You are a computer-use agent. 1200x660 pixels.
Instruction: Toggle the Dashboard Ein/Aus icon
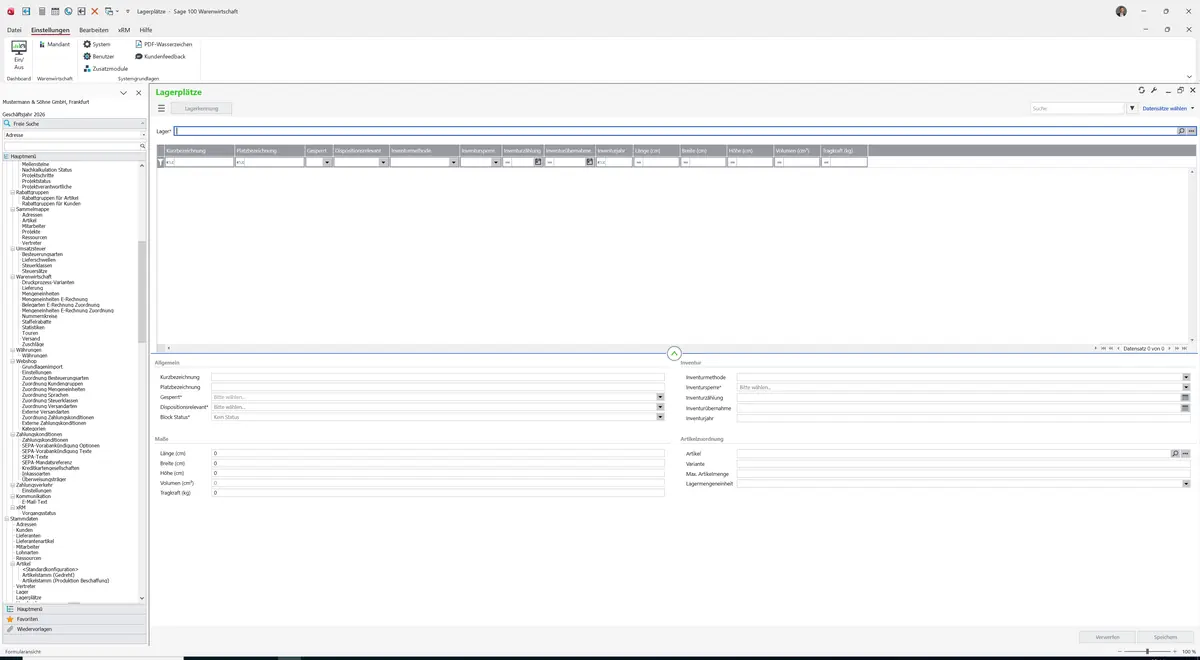pyautogui.click(x=19, y=54)
